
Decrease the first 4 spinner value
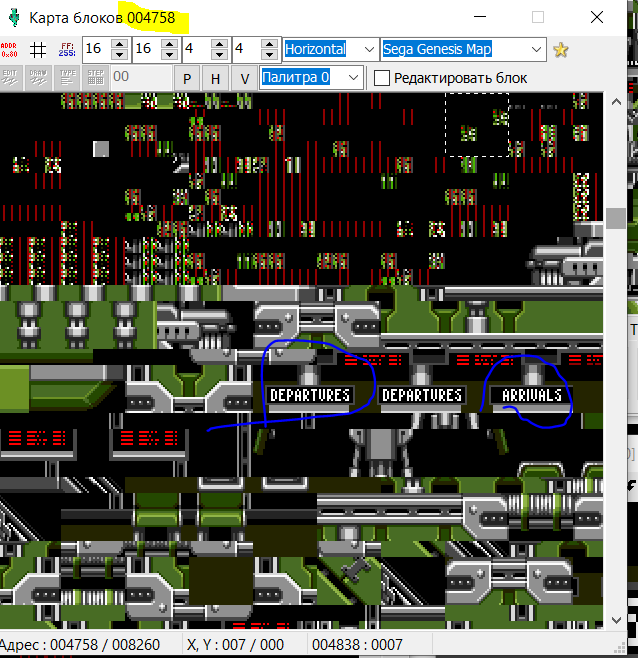click(x=220, y=55)
